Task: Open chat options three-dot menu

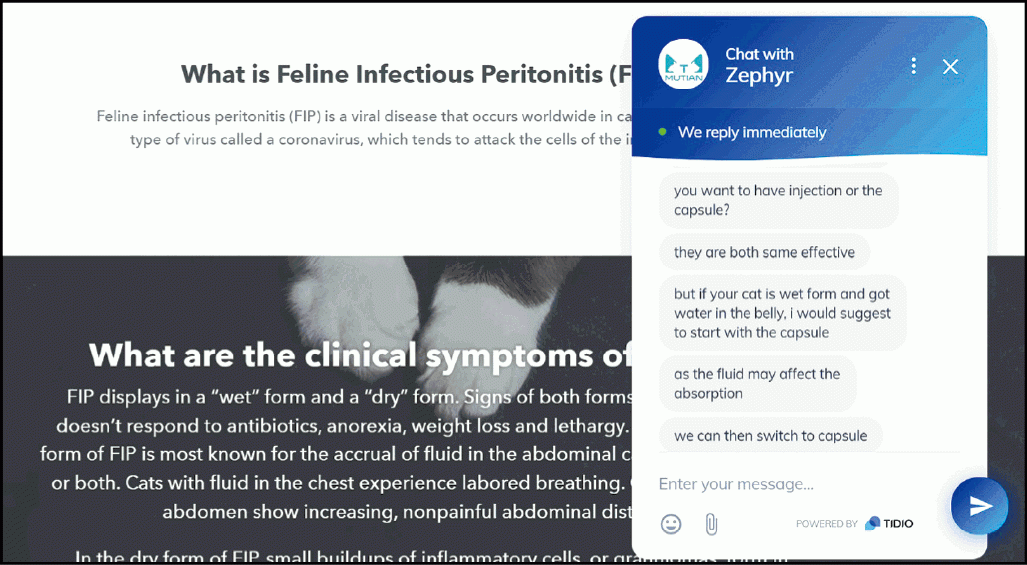Action: (914, 65)
